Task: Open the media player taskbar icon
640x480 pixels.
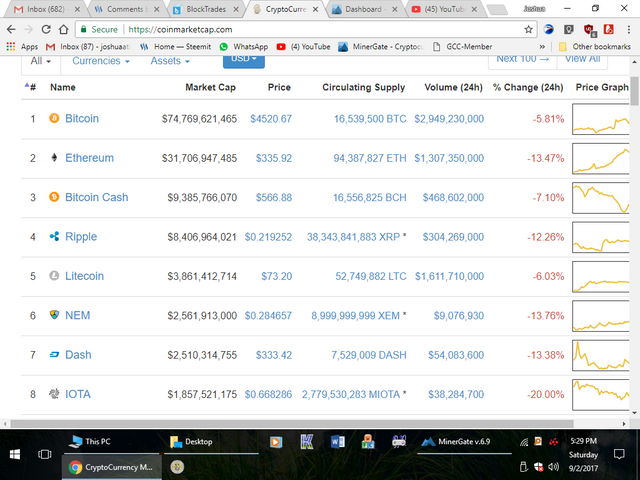Action: click(x=276, y=442)
